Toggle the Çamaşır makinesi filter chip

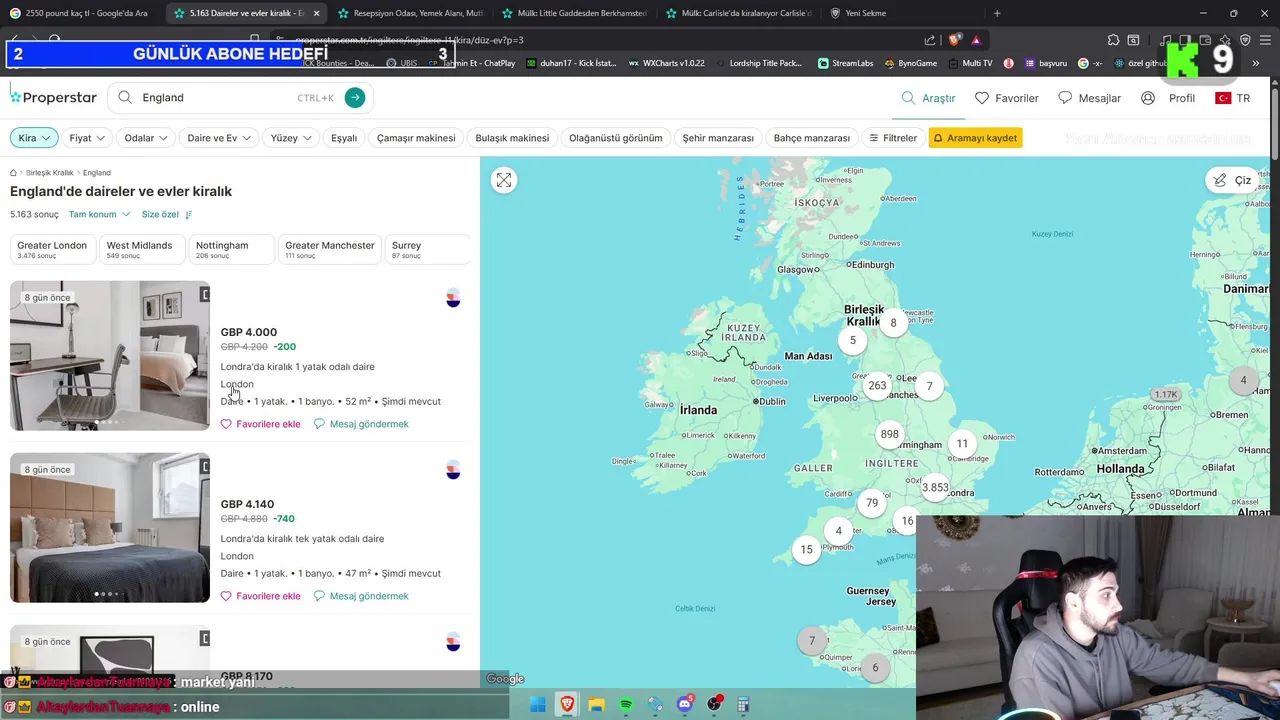[x=416, y=138]
